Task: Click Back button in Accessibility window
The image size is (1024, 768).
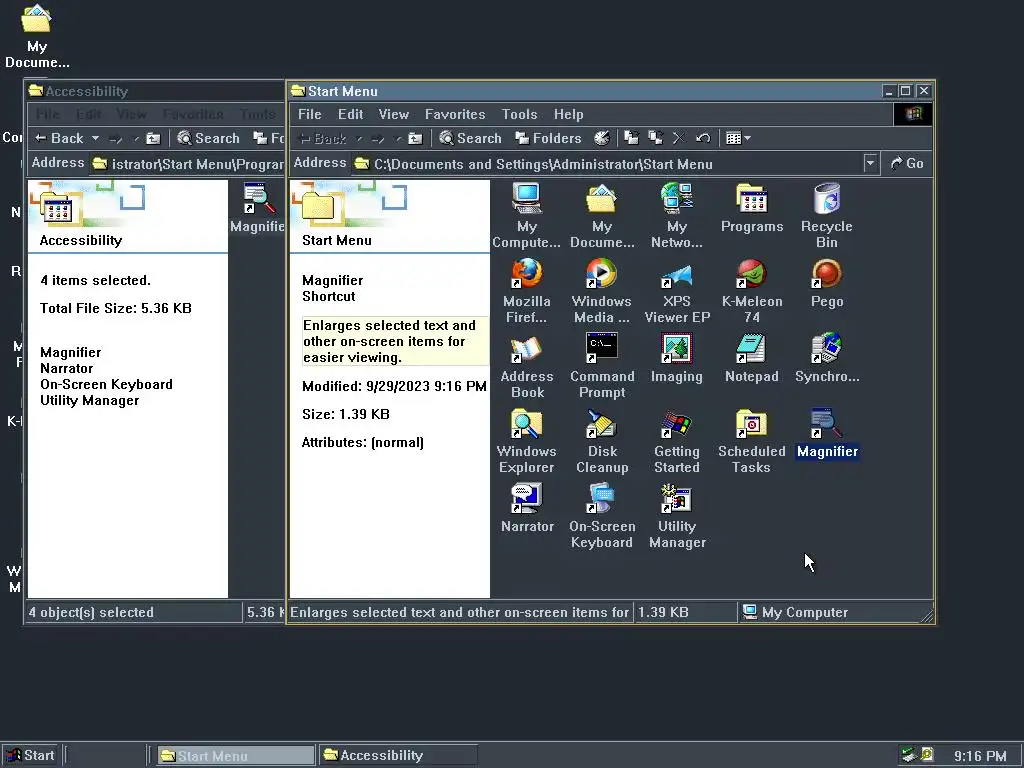Action: pyautogui.click(x=60, y=138)
